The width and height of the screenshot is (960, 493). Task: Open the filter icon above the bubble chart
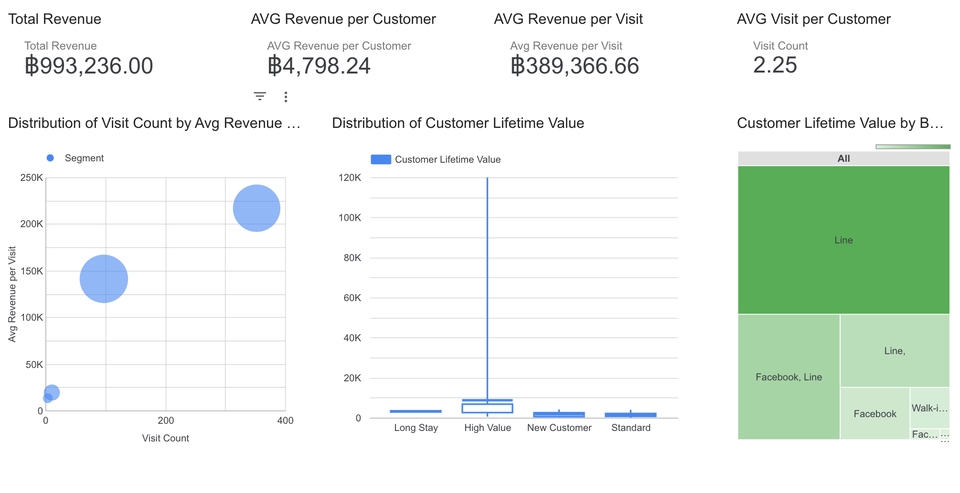click(260, 97)
